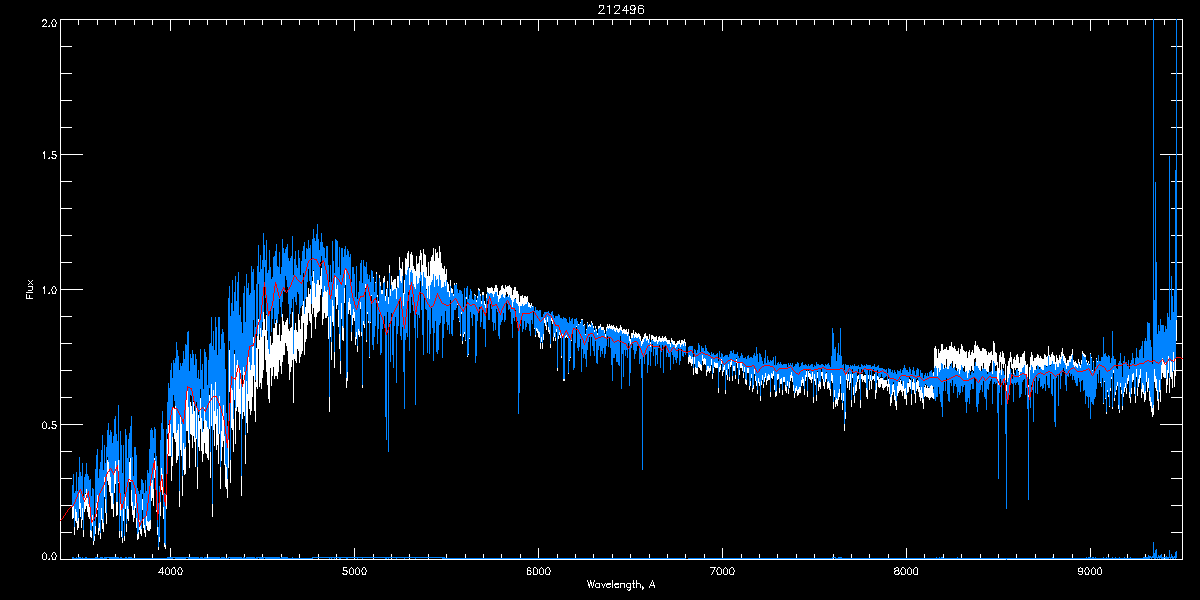Viewport: 1200px width, 600px height.
Task: Click the 1.0 flux tick label
Action: [x=48, y=290]
